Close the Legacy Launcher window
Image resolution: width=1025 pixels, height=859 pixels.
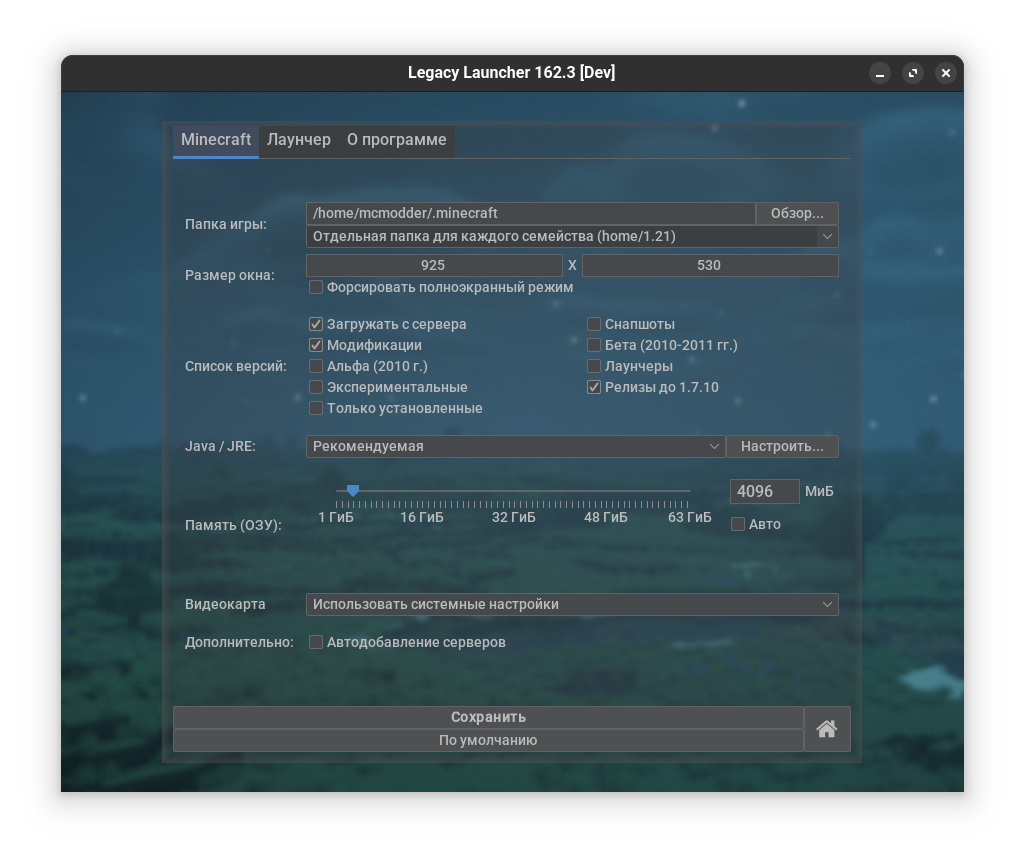945,73
